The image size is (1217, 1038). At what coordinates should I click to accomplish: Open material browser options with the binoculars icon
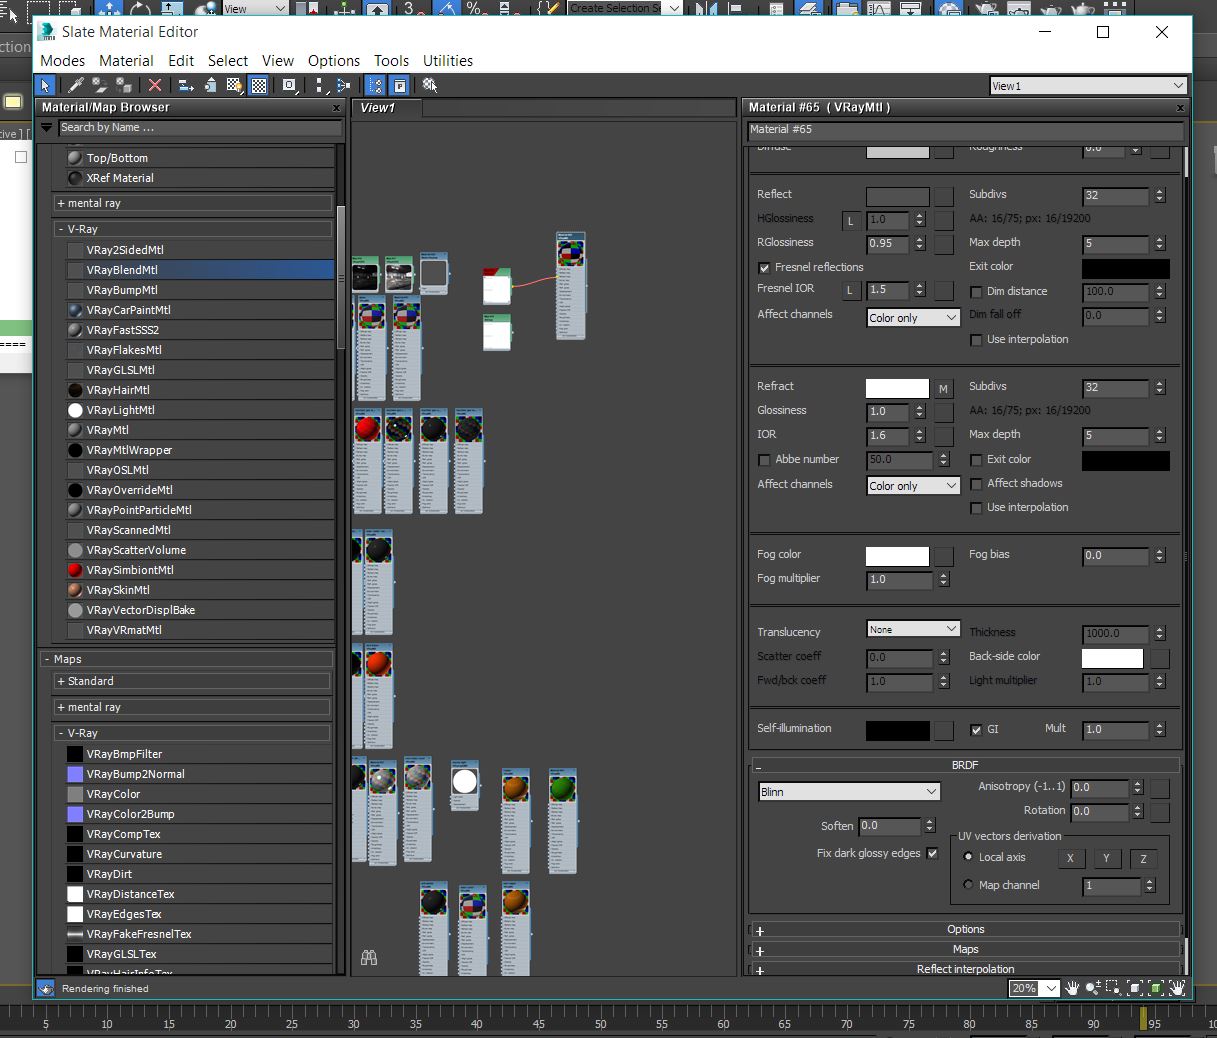point(368,957)
